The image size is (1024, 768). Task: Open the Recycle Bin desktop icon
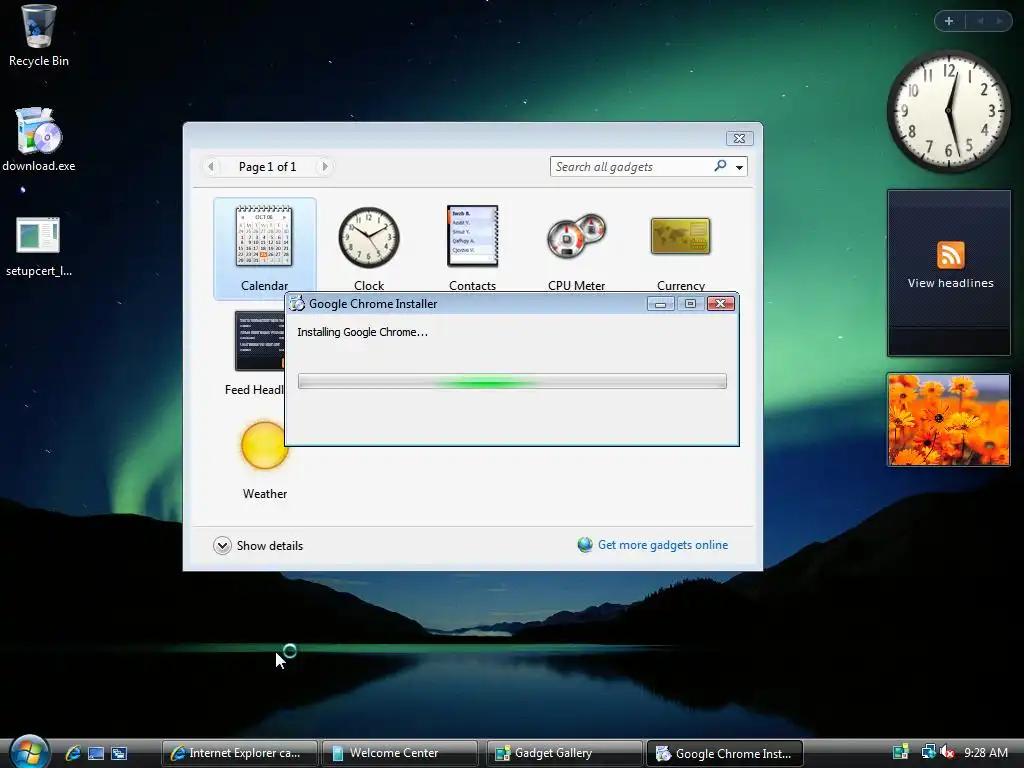pyautogui.click(x=39, y=26)
